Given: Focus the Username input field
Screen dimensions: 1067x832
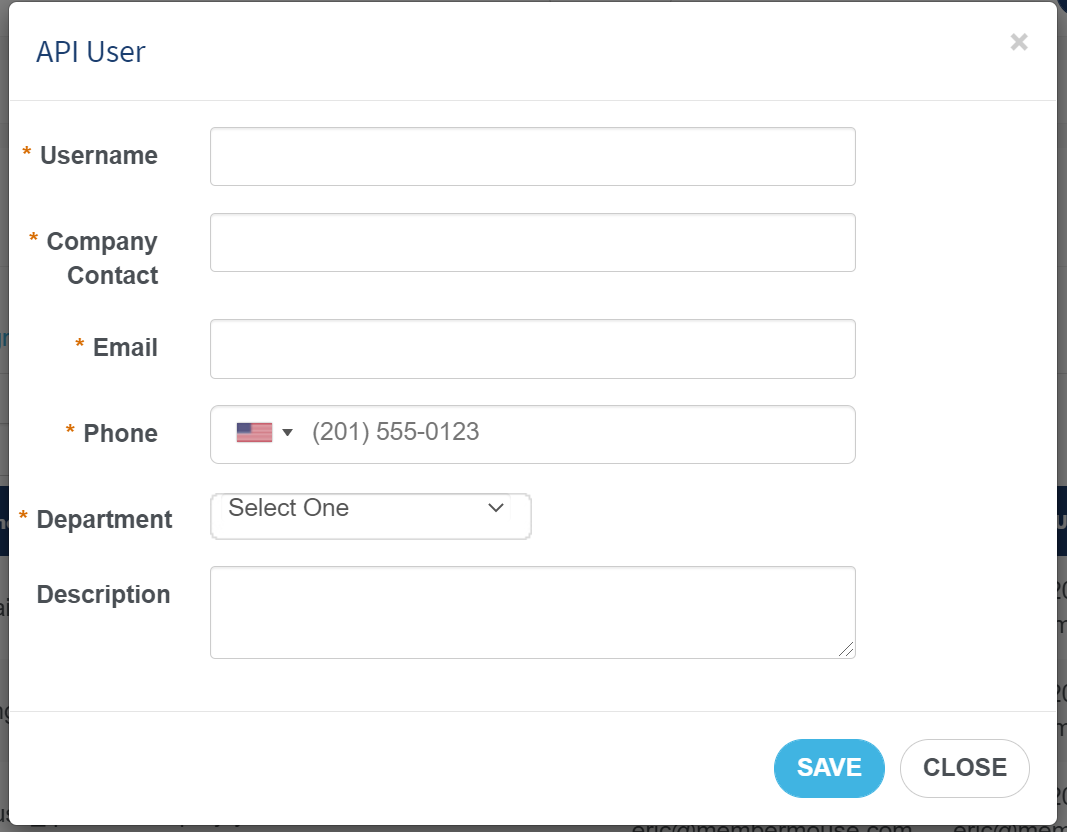Looking at the screenshot, I should [533, 156].
